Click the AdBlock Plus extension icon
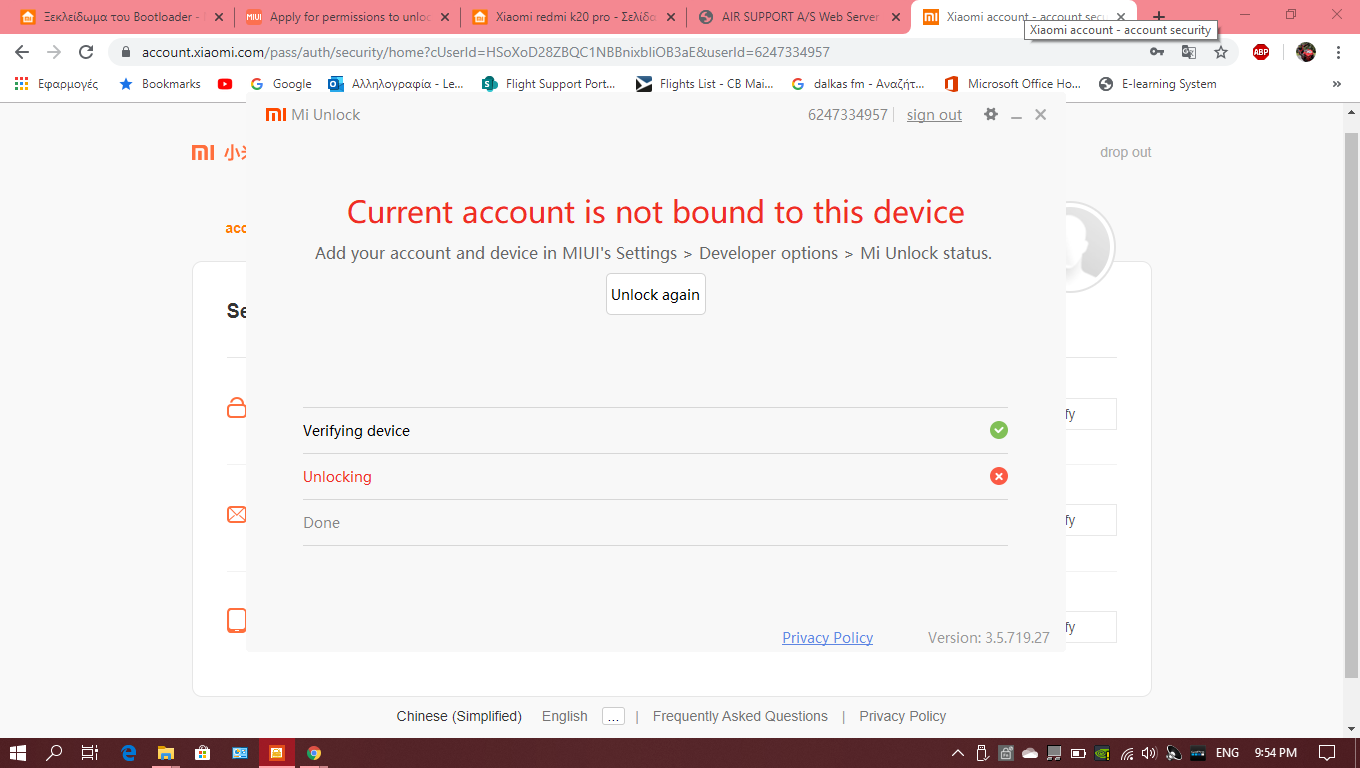Image resolution: width=1360 pixels, height=768 pixels. click(1261, 52)
